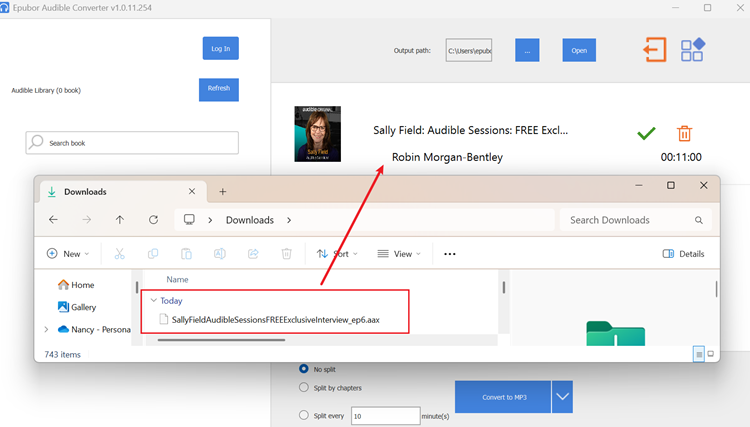Viewport: 750px width, 427px height.
Task: Maximize the Downloads Explorer window
Action: coord(671,185)
